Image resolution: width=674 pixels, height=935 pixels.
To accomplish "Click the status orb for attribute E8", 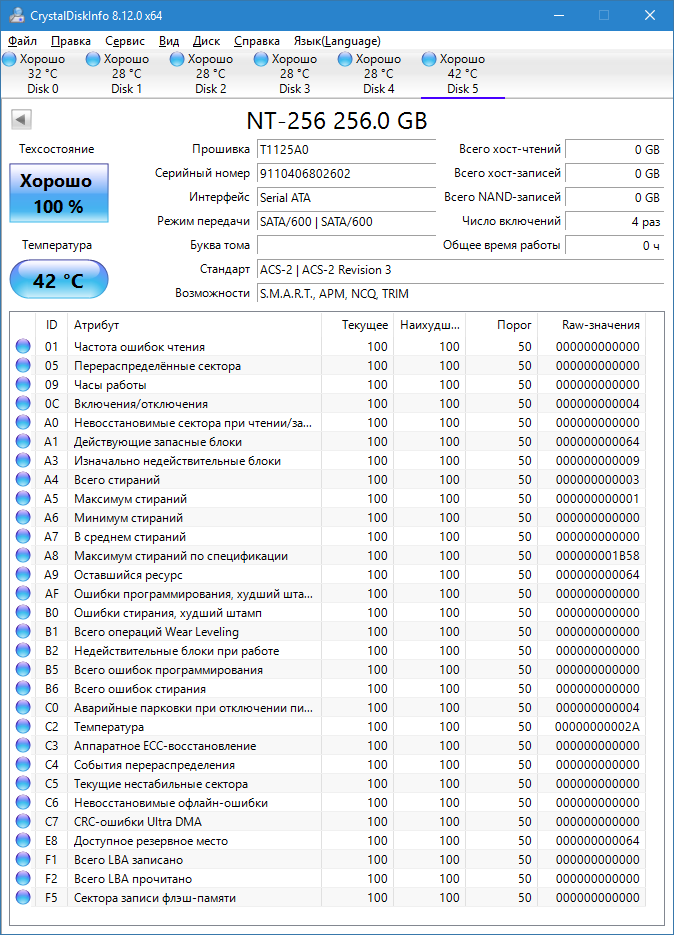I will pos(23,841).
